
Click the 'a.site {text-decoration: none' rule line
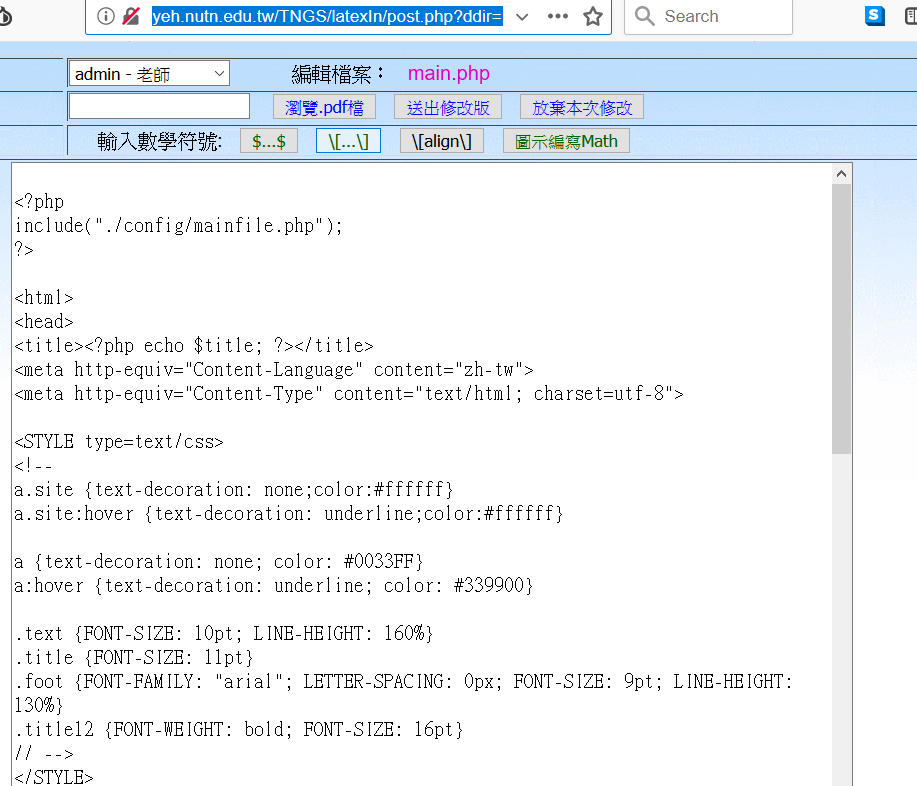233,489
